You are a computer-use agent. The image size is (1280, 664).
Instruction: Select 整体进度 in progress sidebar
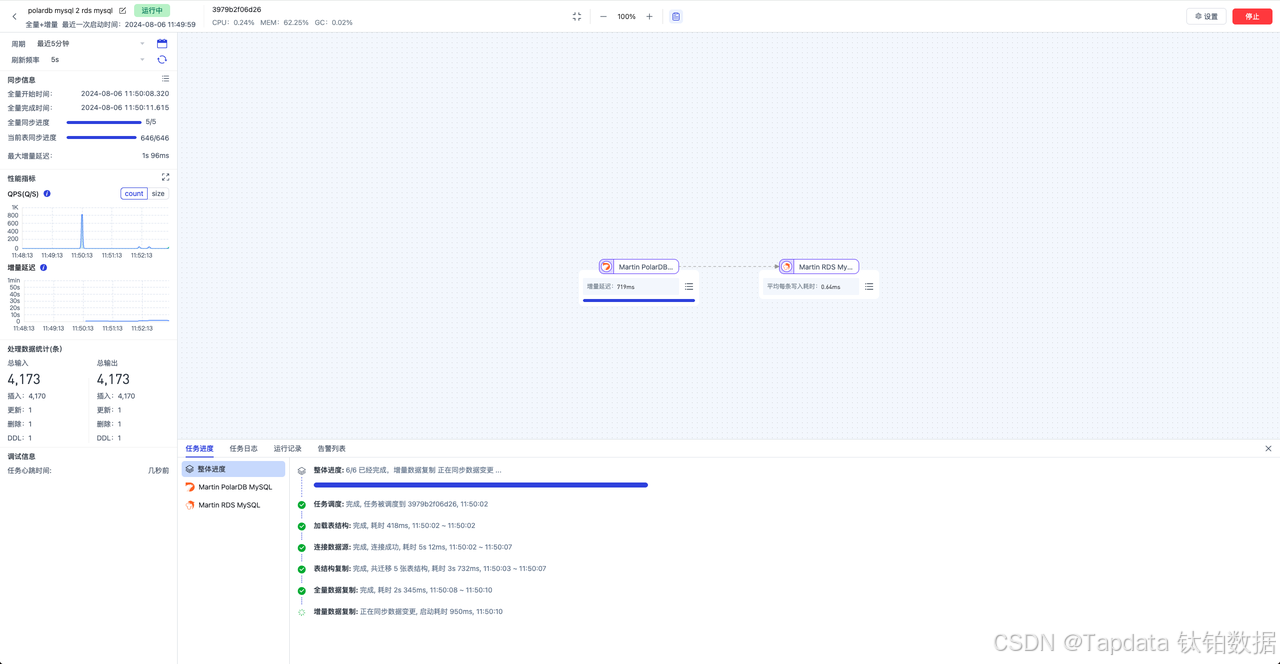coord(233,469)
